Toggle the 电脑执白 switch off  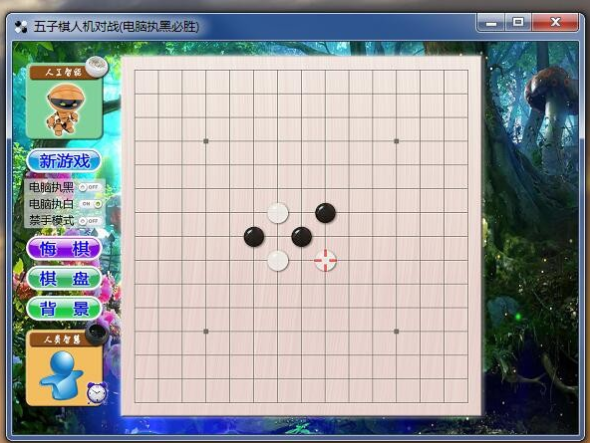pyautogui.click(x=91, y=204)
